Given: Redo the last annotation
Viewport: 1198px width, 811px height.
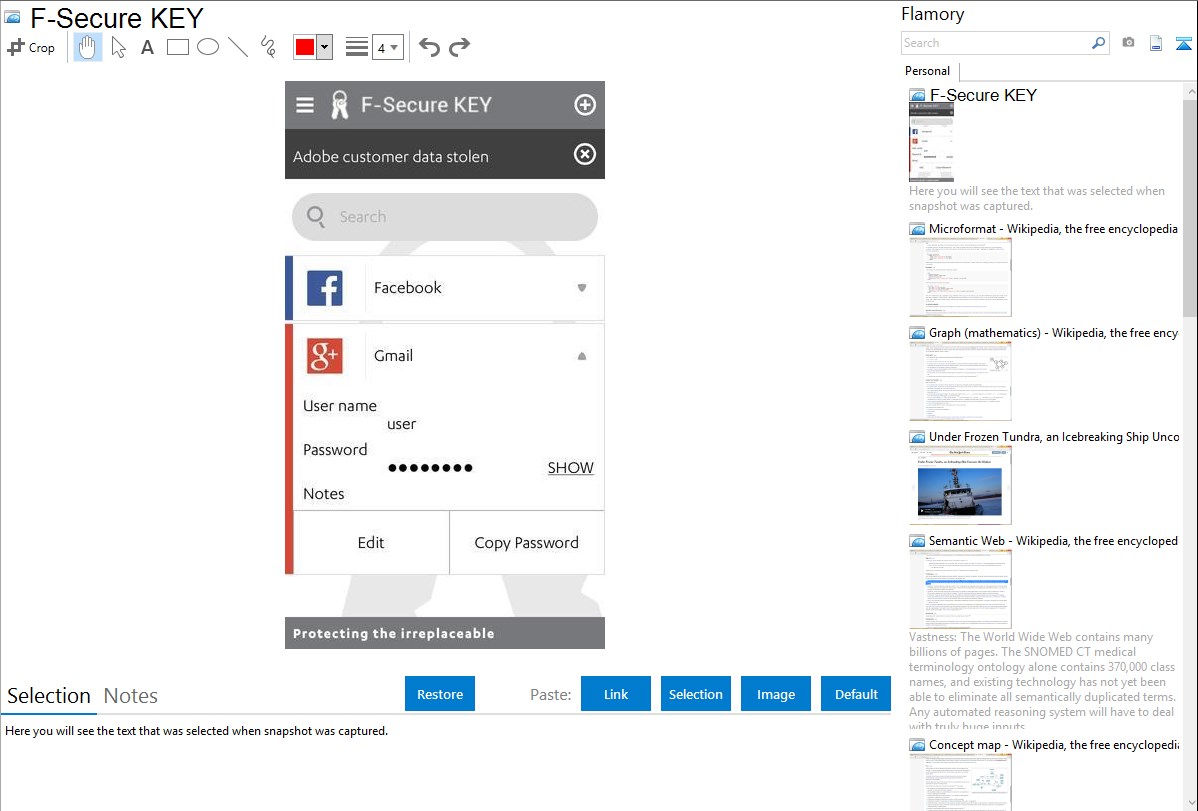Looking at the screenshot, I should (x=459, y=47).
